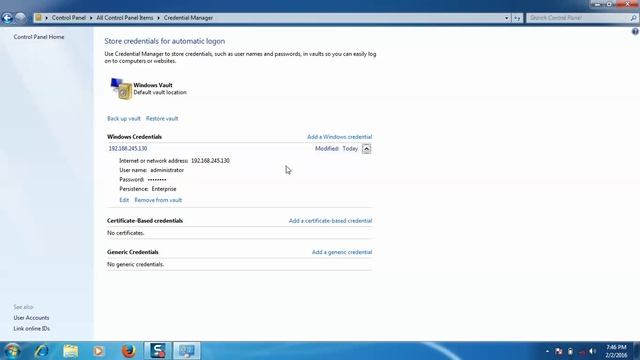This screenshot has height=360, width=640.
Task: Open the Windows Start orb
Action: pyautogui.click(x=12, y=351)
